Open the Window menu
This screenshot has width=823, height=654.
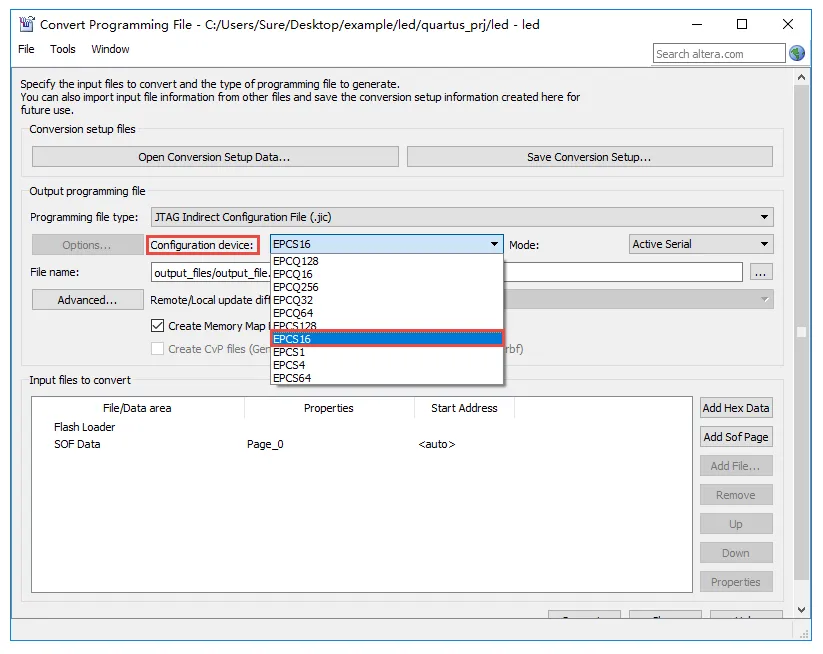click(110, 49)
